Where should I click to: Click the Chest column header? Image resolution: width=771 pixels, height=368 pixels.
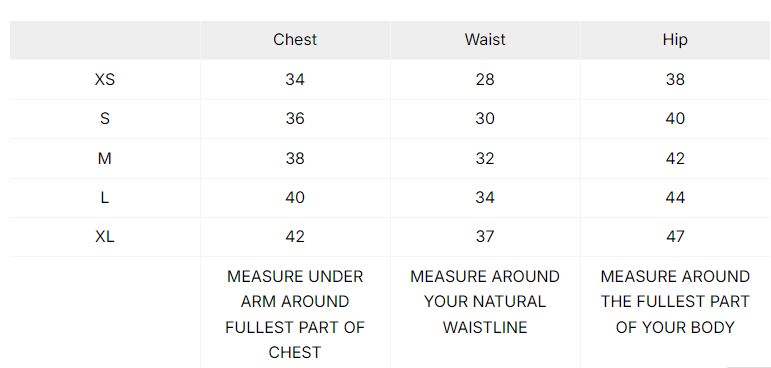point(295,39)
